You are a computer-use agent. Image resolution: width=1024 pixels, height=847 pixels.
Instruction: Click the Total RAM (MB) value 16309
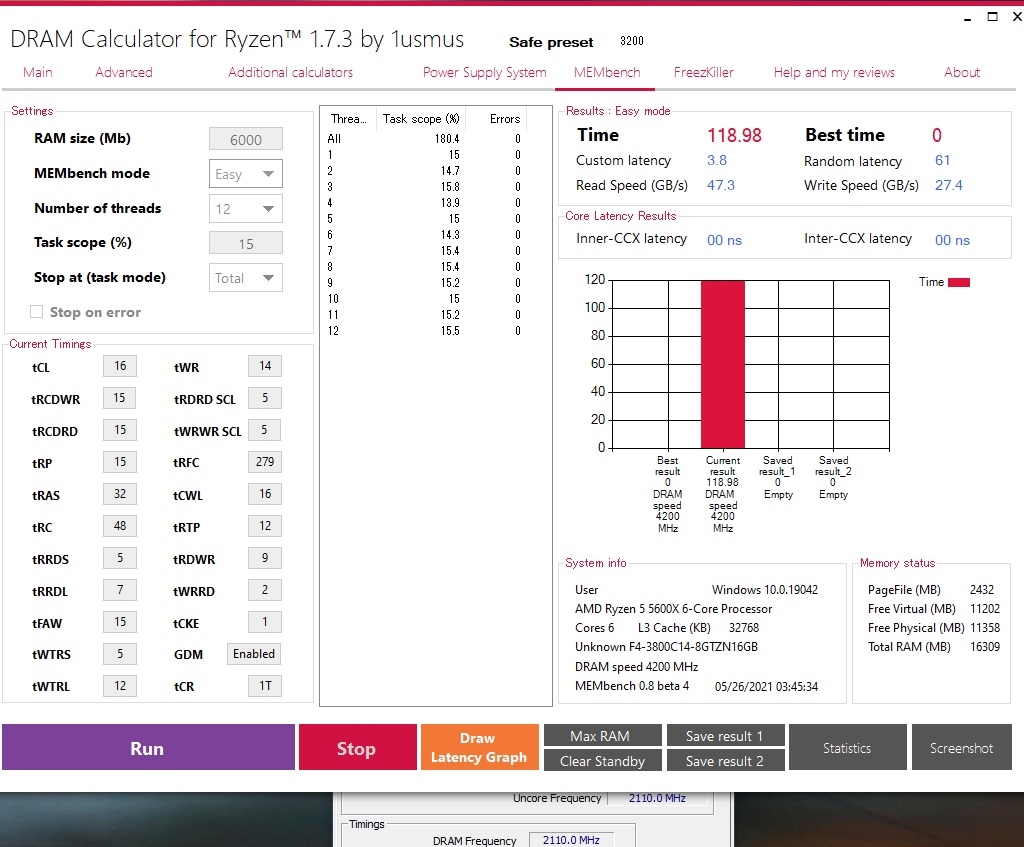point(984,647)
